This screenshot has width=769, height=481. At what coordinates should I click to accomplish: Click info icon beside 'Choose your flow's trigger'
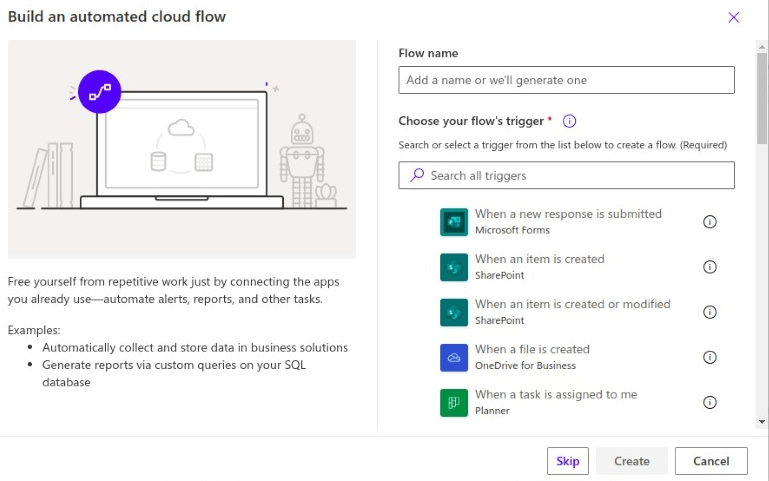[x=570, y=121]
